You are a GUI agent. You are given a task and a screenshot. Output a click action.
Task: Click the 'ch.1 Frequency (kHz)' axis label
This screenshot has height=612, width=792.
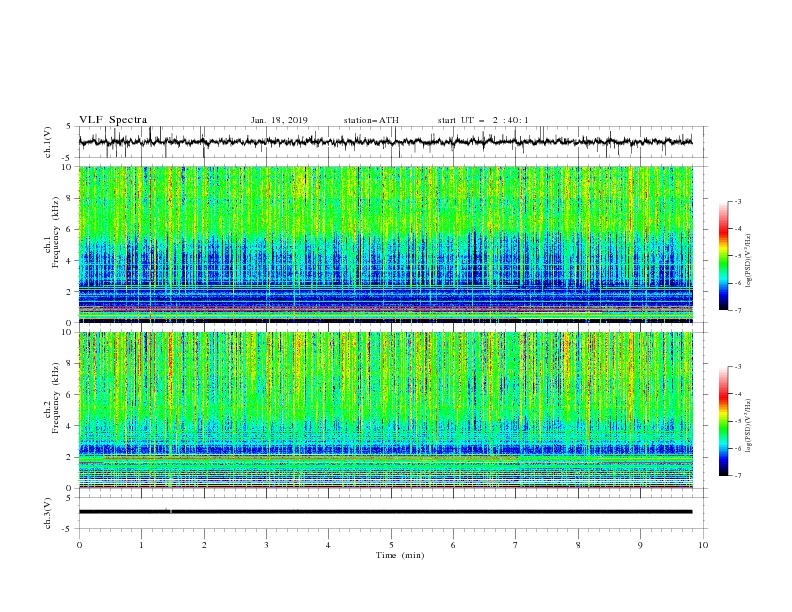click(52, 232)
